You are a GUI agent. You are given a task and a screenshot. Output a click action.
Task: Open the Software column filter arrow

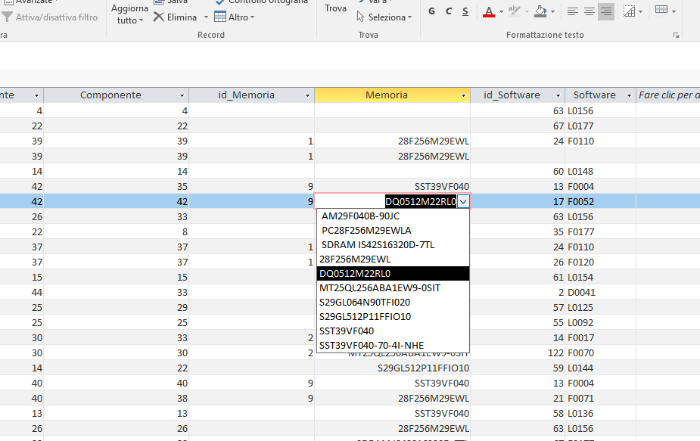[629, 96]
